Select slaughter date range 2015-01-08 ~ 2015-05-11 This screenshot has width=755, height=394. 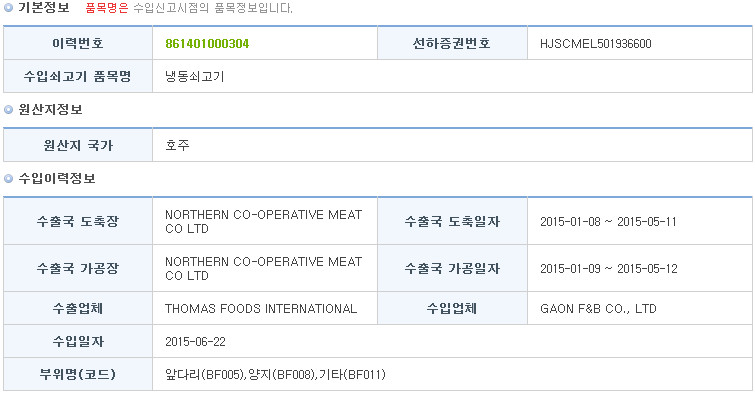point(608,222)
